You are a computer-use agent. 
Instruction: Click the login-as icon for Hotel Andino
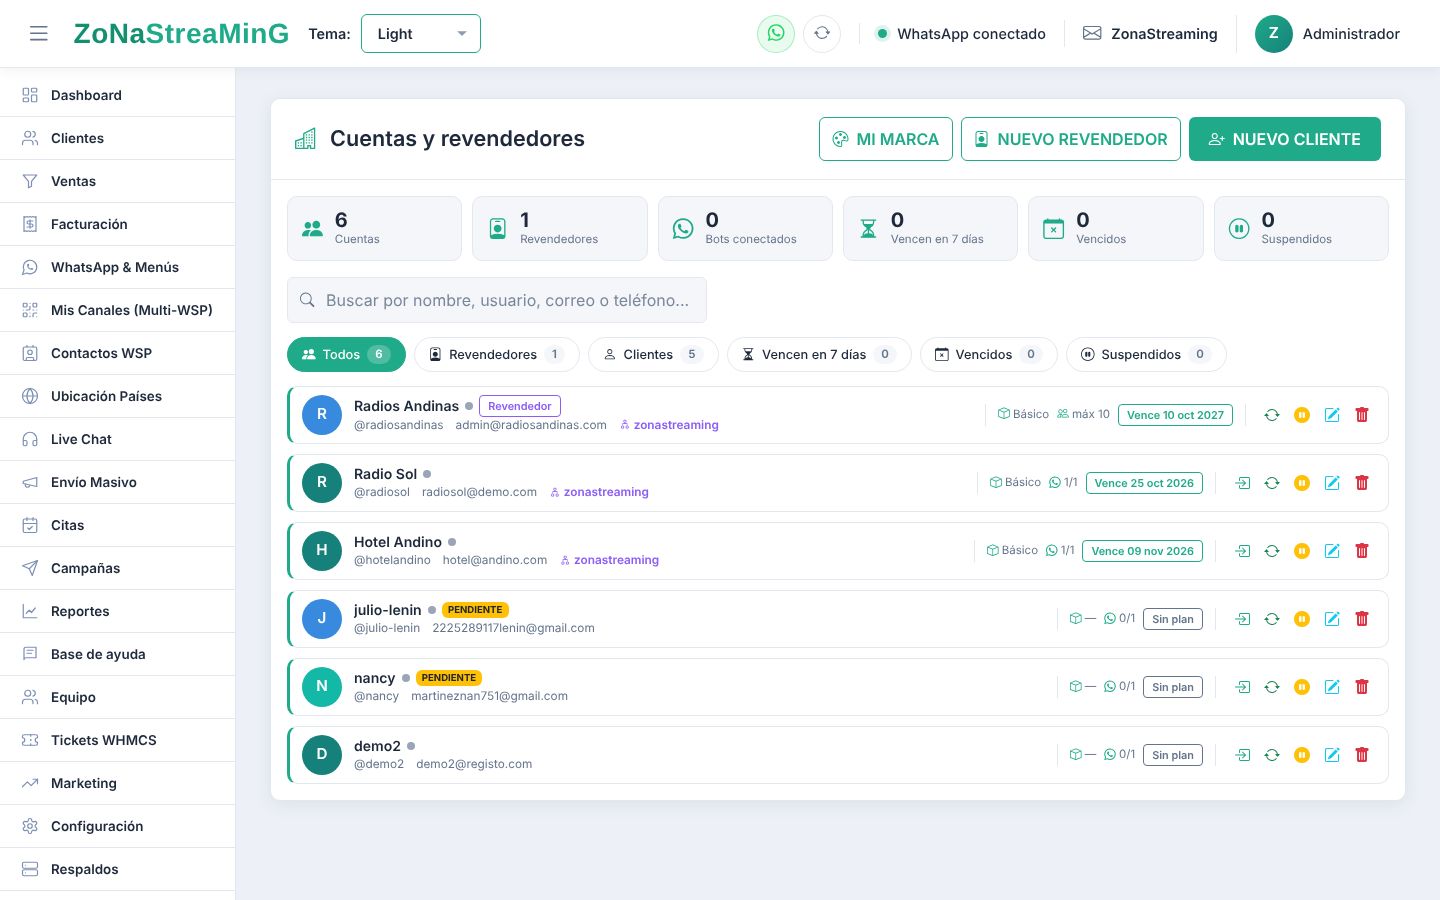[x=1242, y=551]
